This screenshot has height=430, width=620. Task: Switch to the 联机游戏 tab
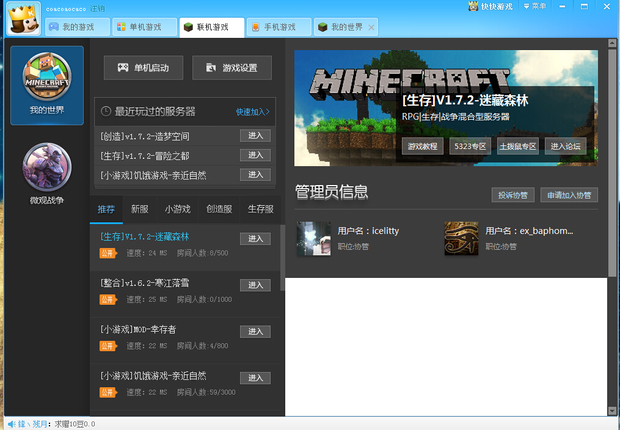click(212, 27)
